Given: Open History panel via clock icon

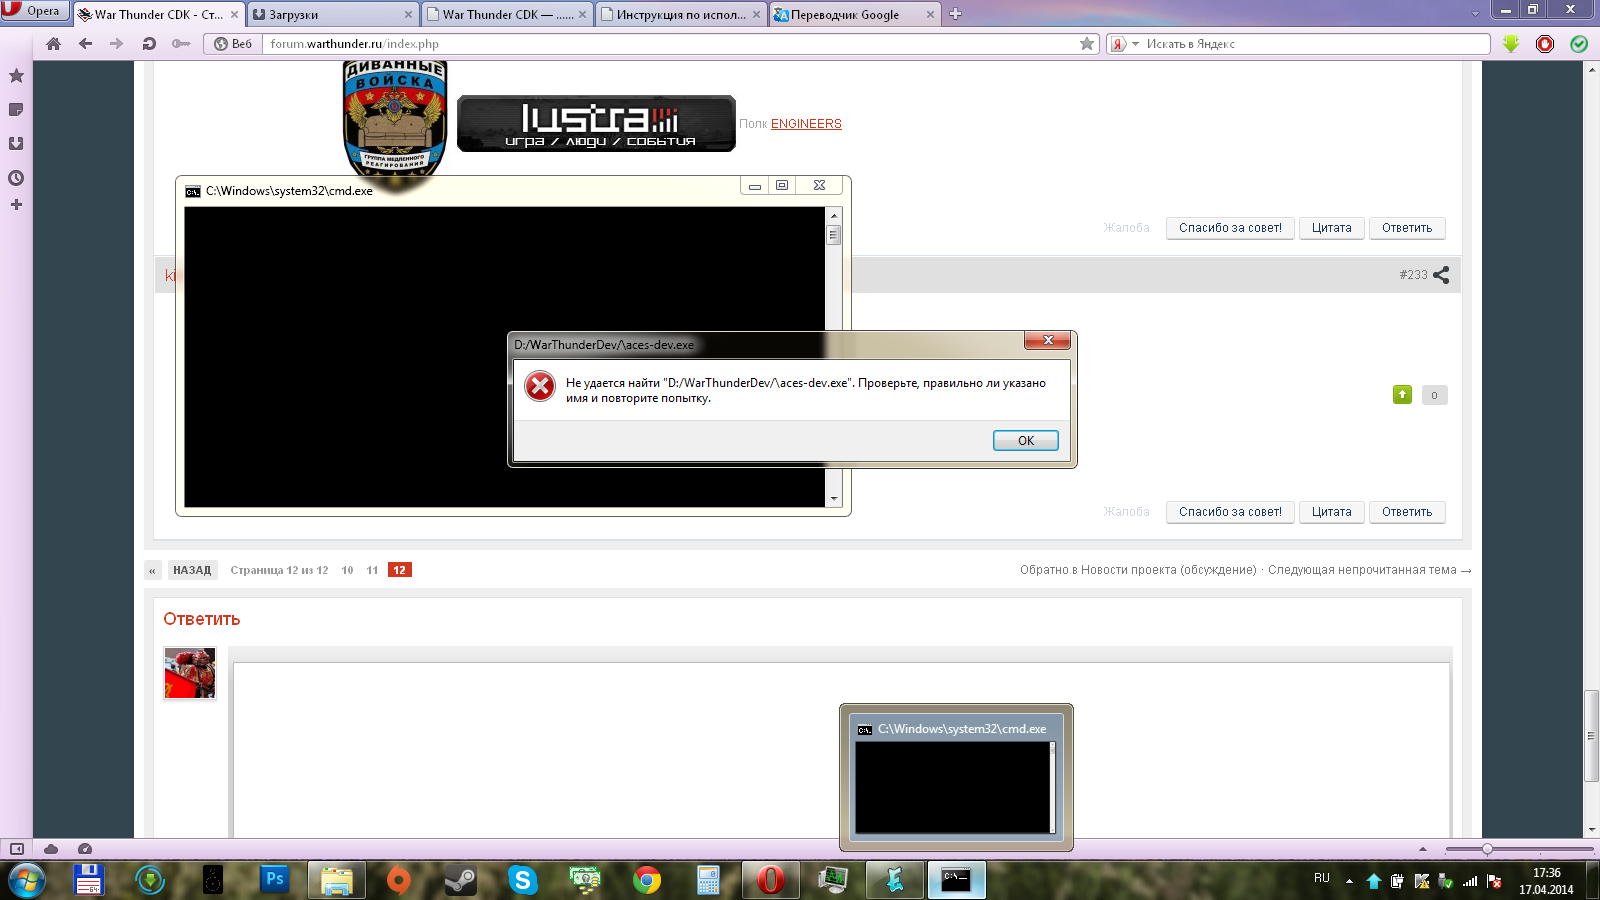Looking at the screenshot, I should (x=16, y=178).
